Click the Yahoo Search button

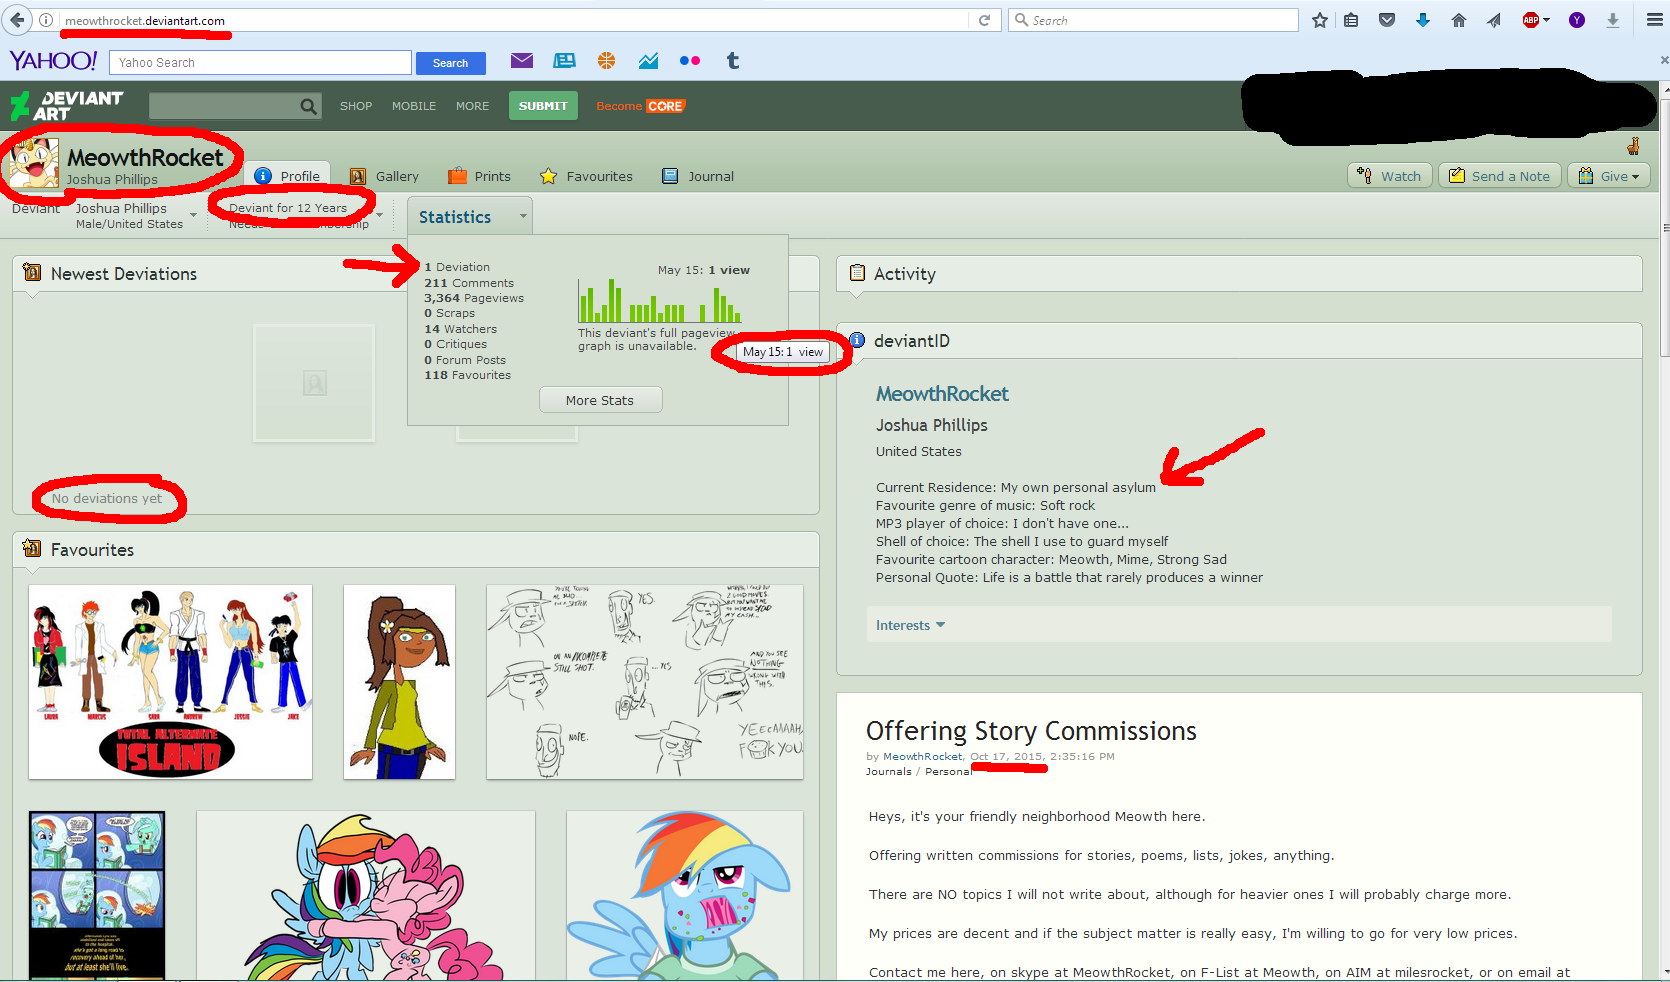450,63
